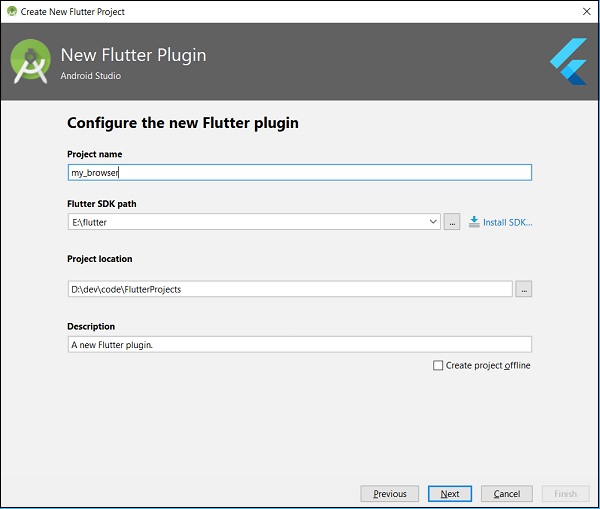Open the Install SDK link
This screenshot has width=600, height=509.
507,222
